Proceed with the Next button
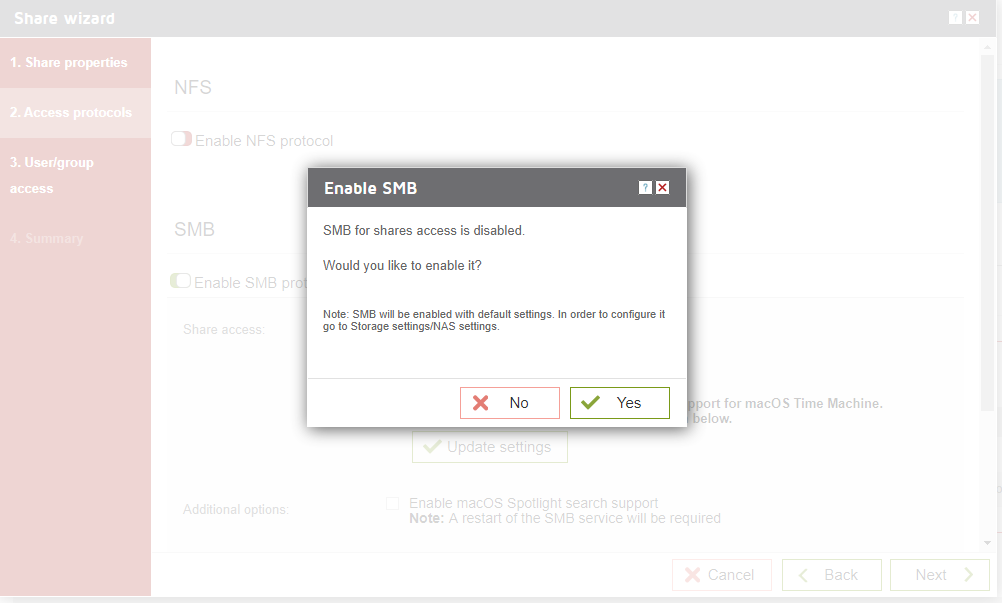 pyautogui.click(x=940, y=575)
